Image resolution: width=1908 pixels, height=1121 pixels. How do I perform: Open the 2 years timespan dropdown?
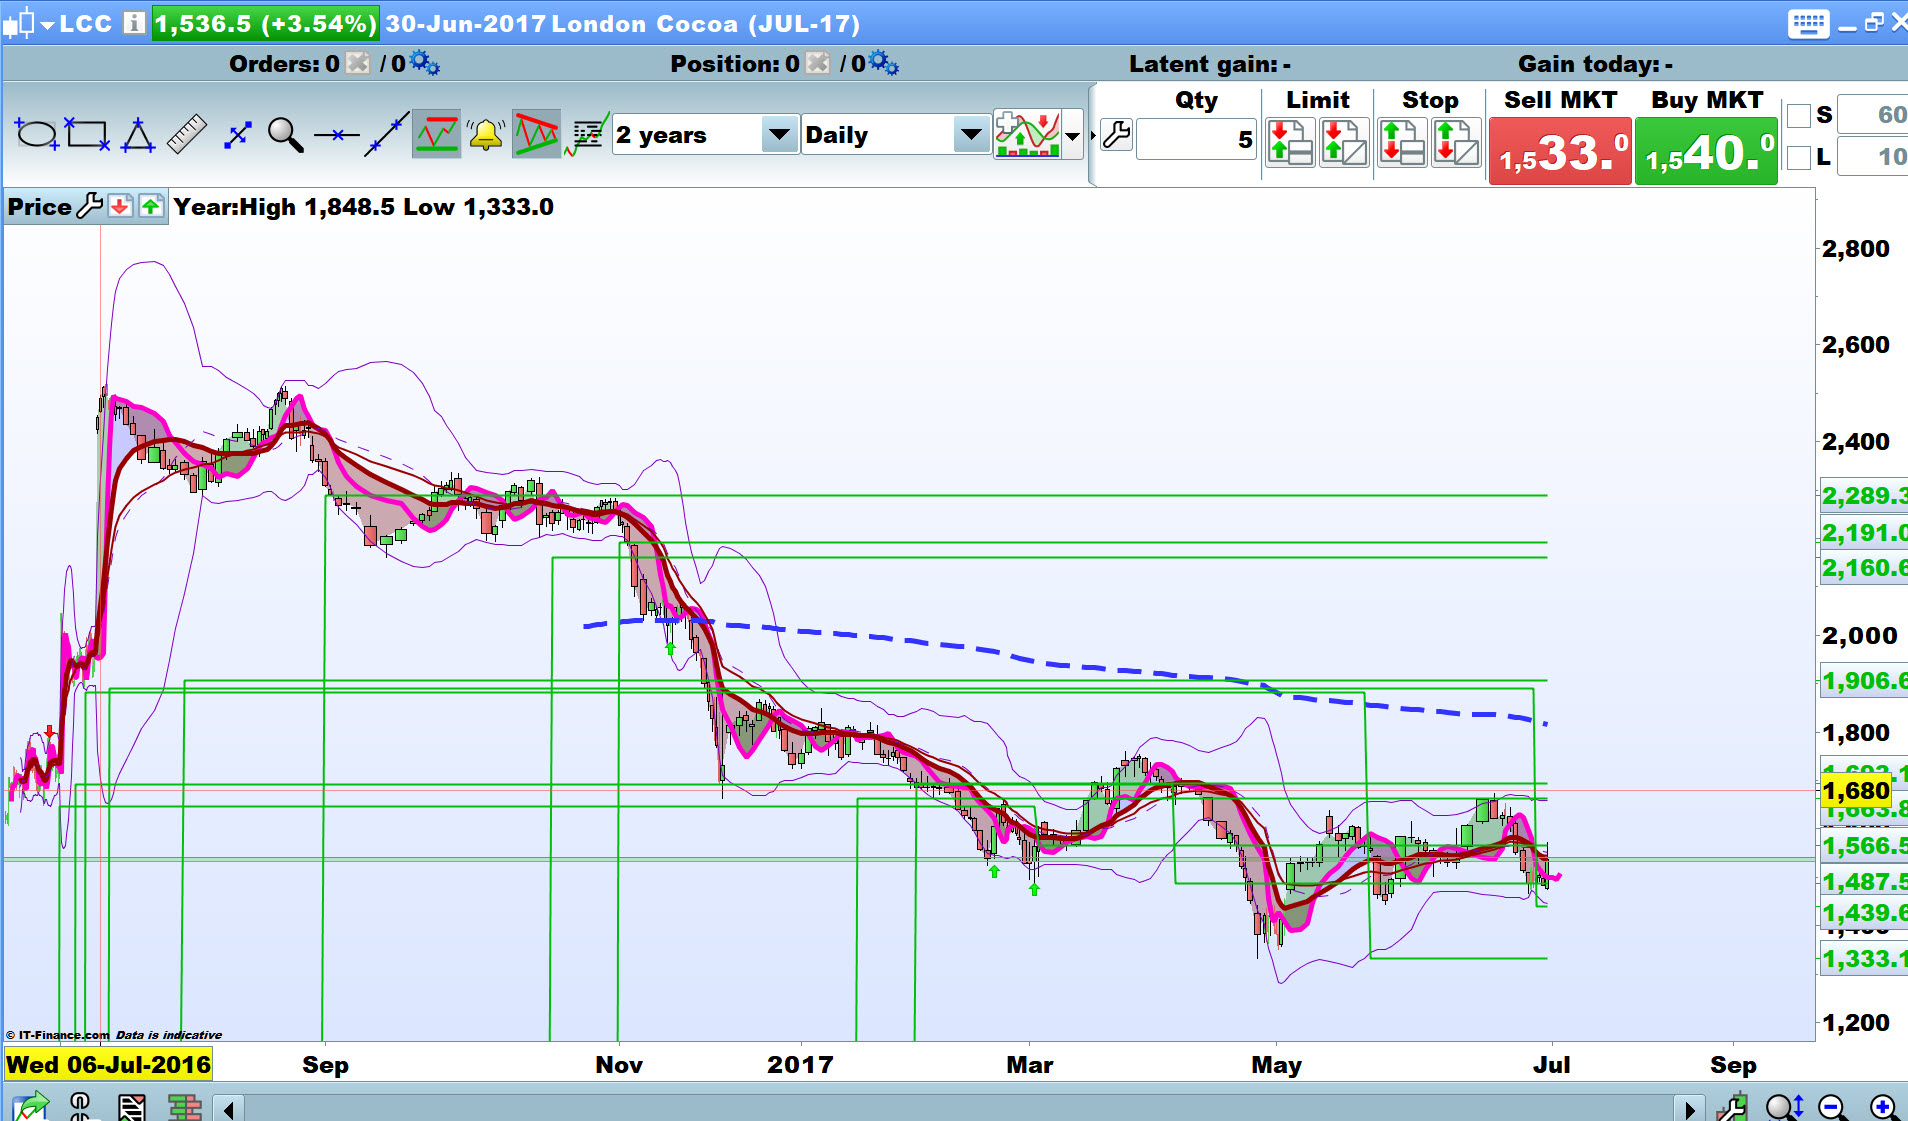(x=778, y=134)
